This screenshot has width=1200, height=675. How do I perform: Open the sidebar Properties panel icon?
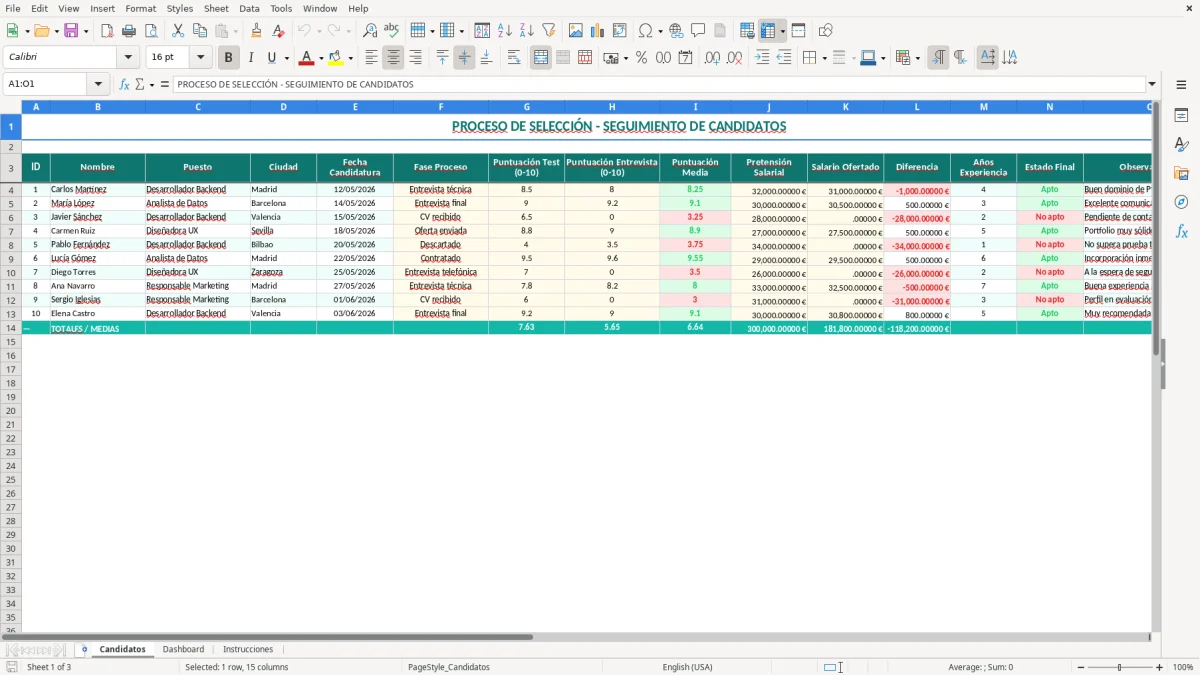(1181, 116)
